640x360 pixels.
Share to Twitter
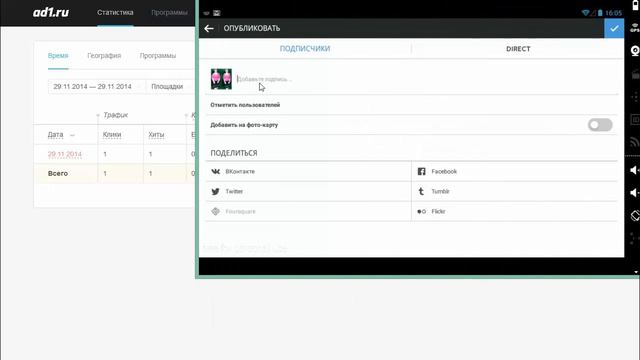click(308, 191)
